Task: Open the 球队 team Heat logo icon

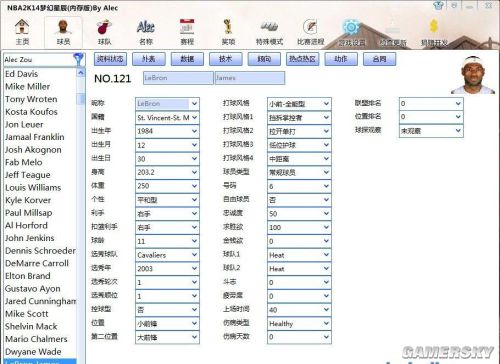Action: [104, 32]
